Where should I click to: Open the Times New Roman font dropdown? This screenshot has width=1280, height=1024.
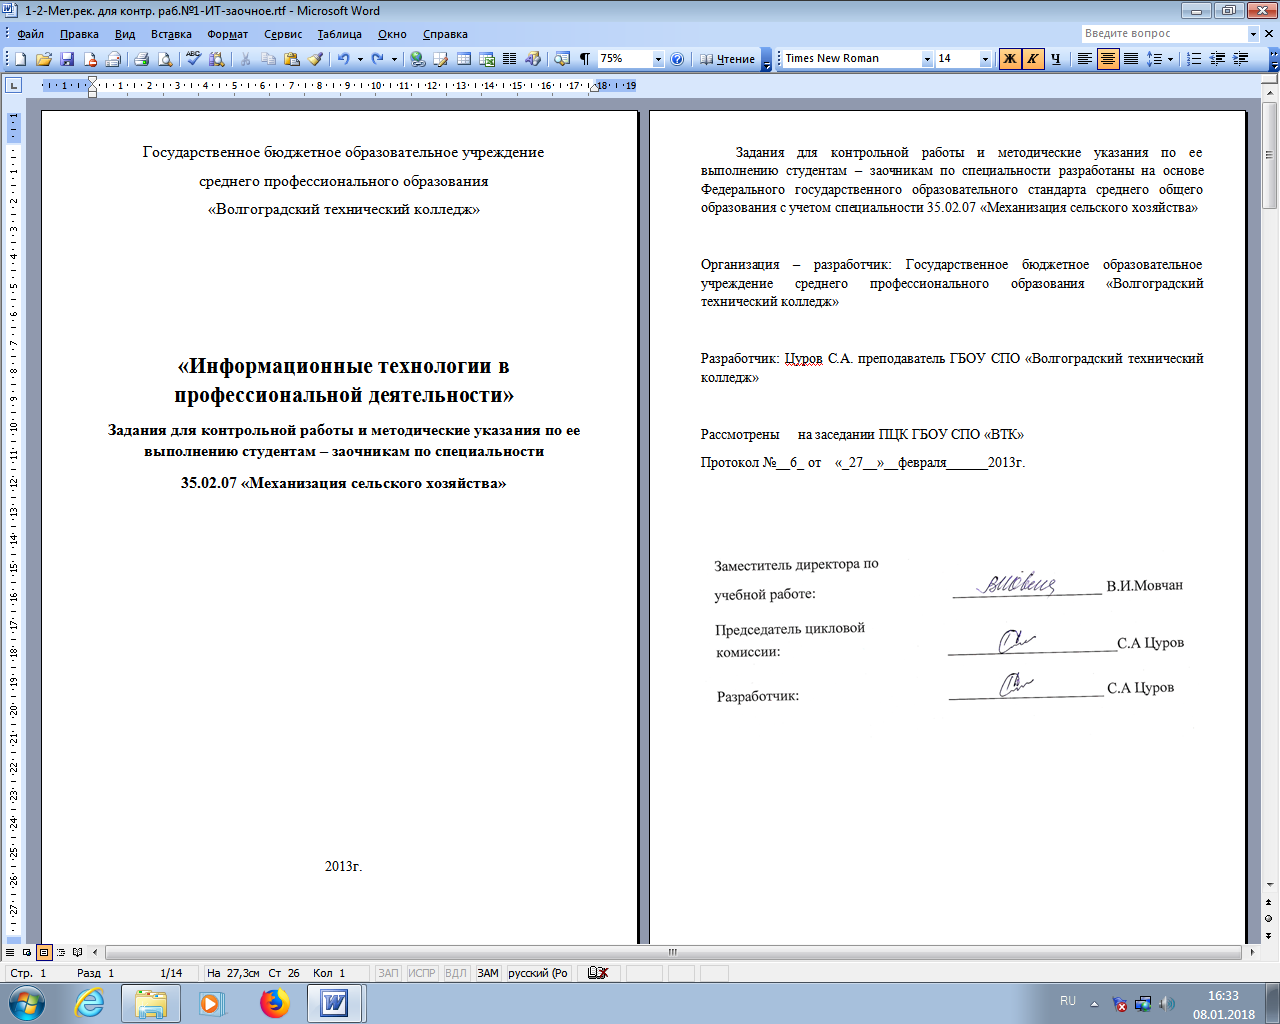[927, 59]
